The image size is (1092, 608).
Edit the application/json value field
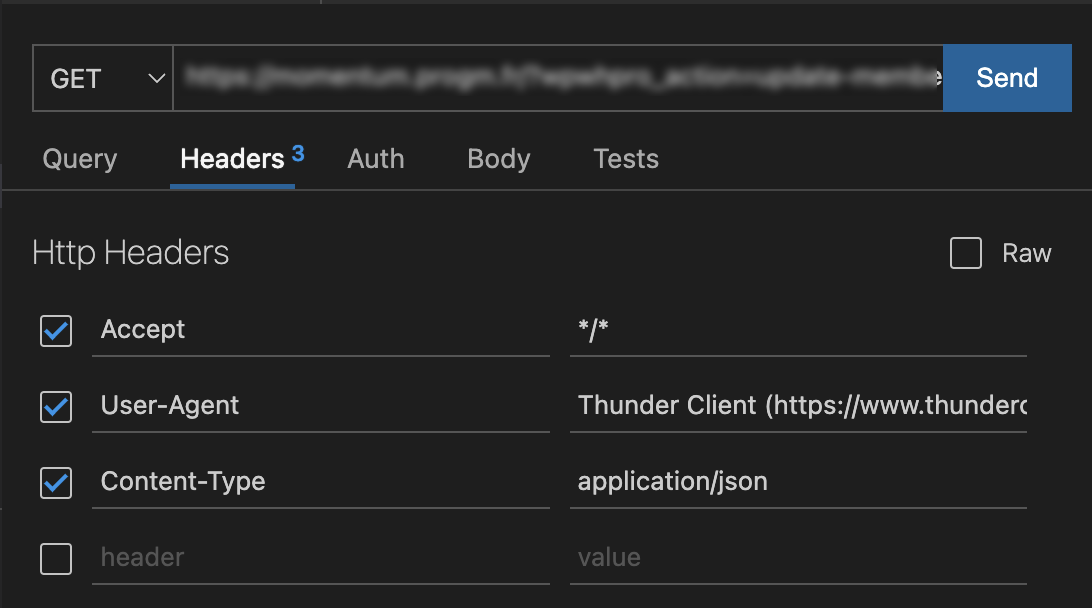pyautogui.click(x=798, y=482)
